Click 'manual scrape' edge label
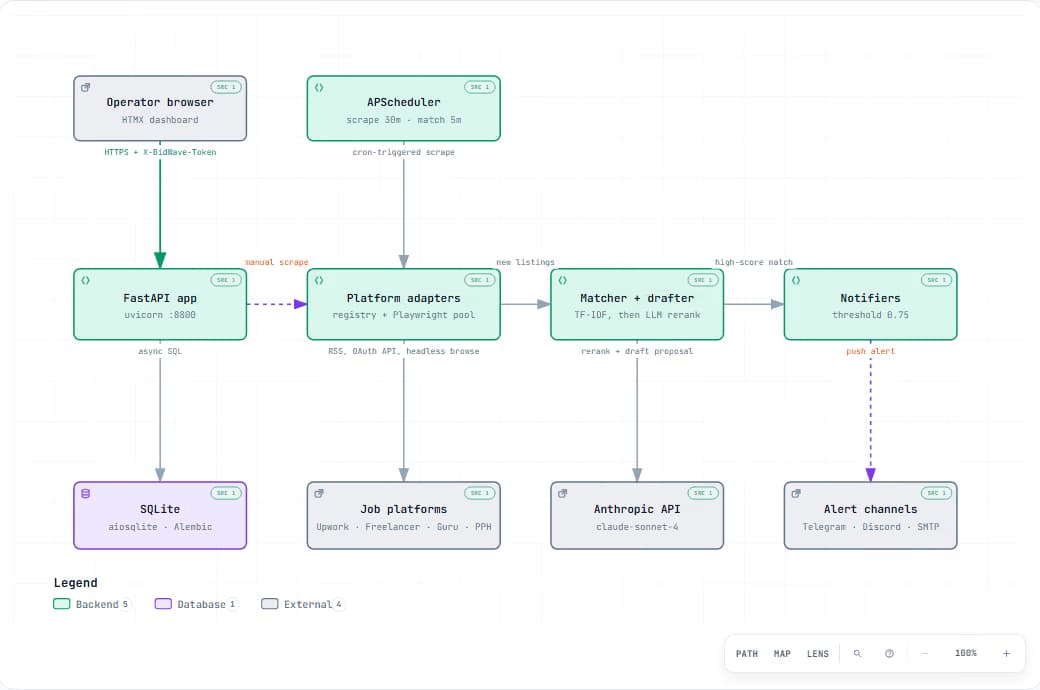 click(x=277, y=262)
